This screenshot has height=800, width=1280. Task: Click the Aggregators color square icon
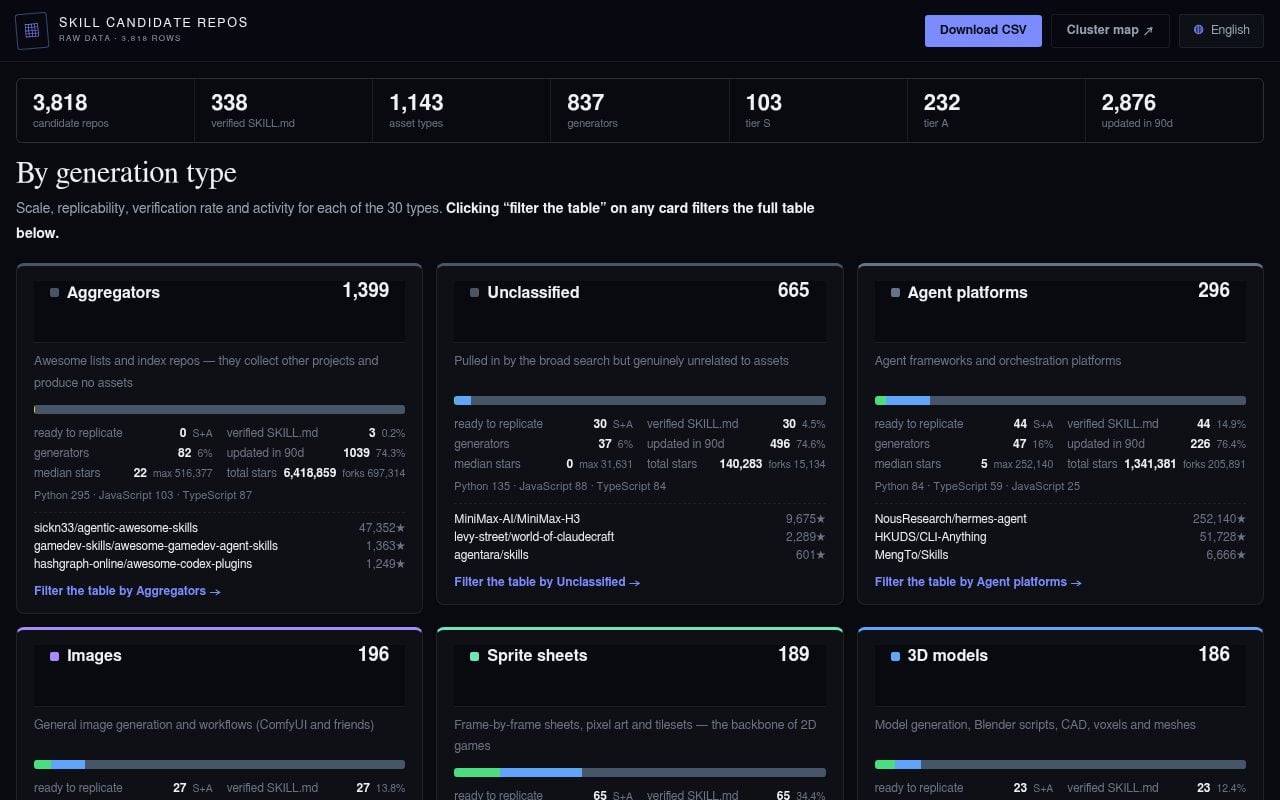(54, 293)
